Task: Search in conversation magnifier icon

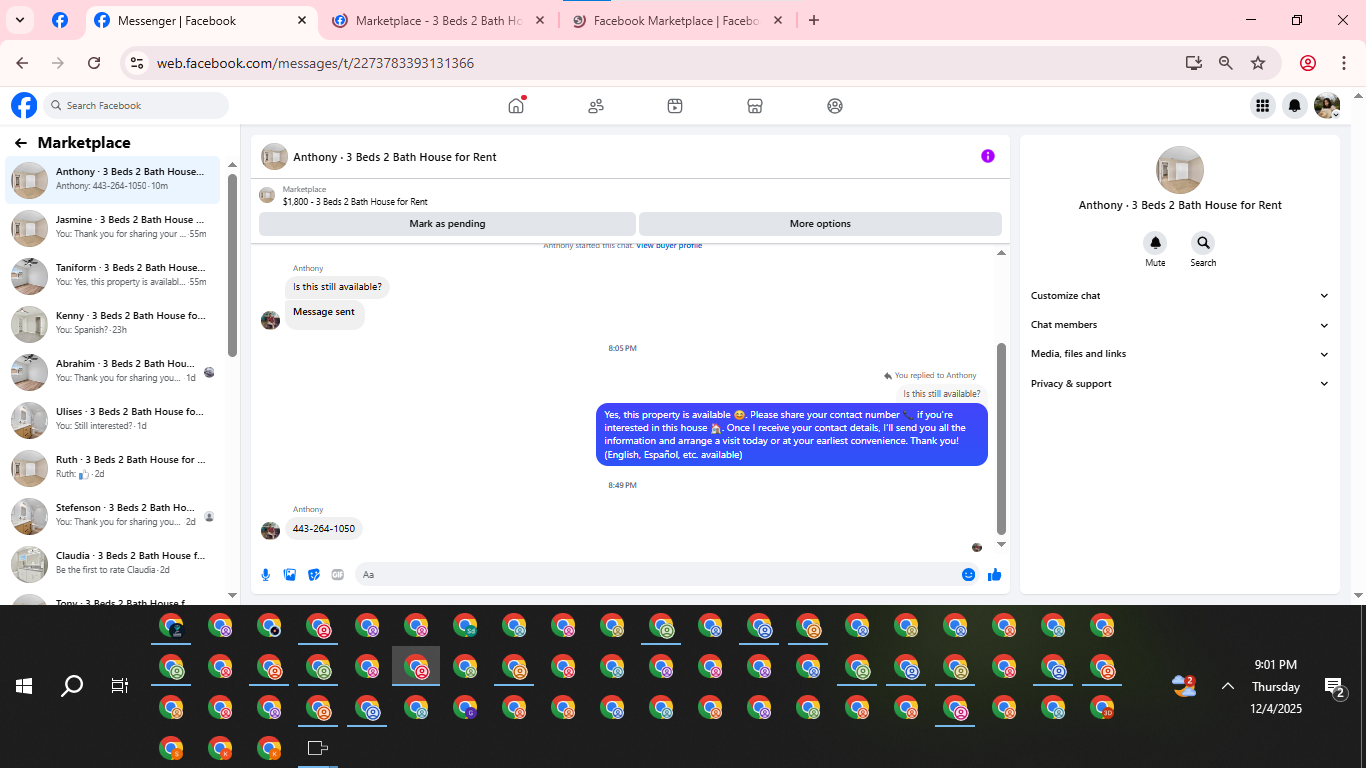Action: click(1203, 243)
